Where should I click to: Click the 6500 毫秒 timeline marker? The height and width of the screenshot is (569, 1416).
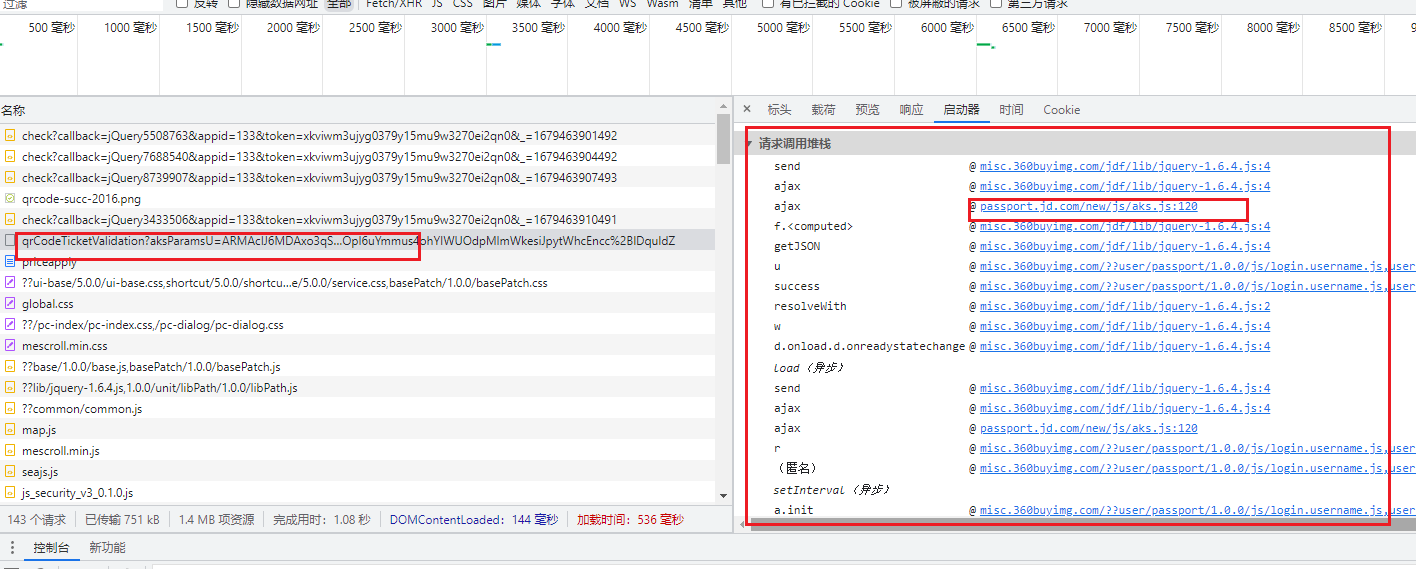[1028, 28]
